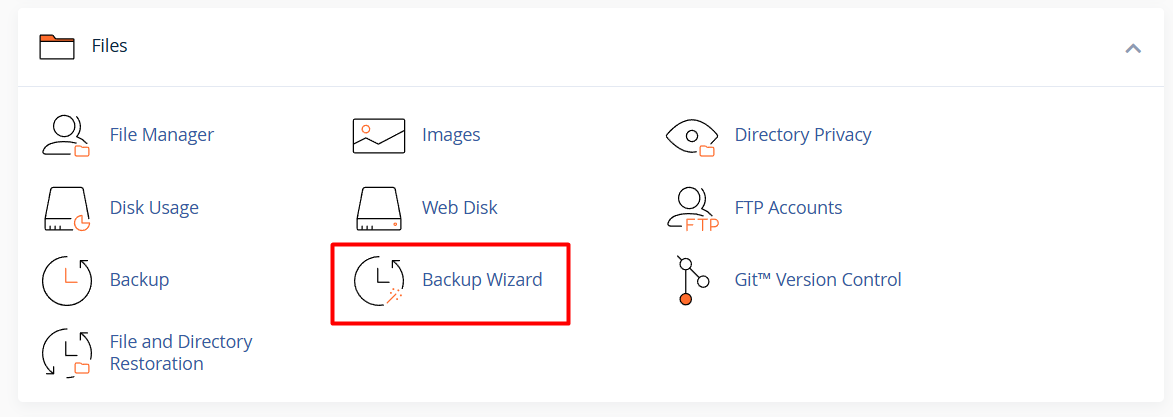Viewport: 1173px width, 417px height.
Task: Click the Web Disk drive icon
Action: [x=379, y=208]
